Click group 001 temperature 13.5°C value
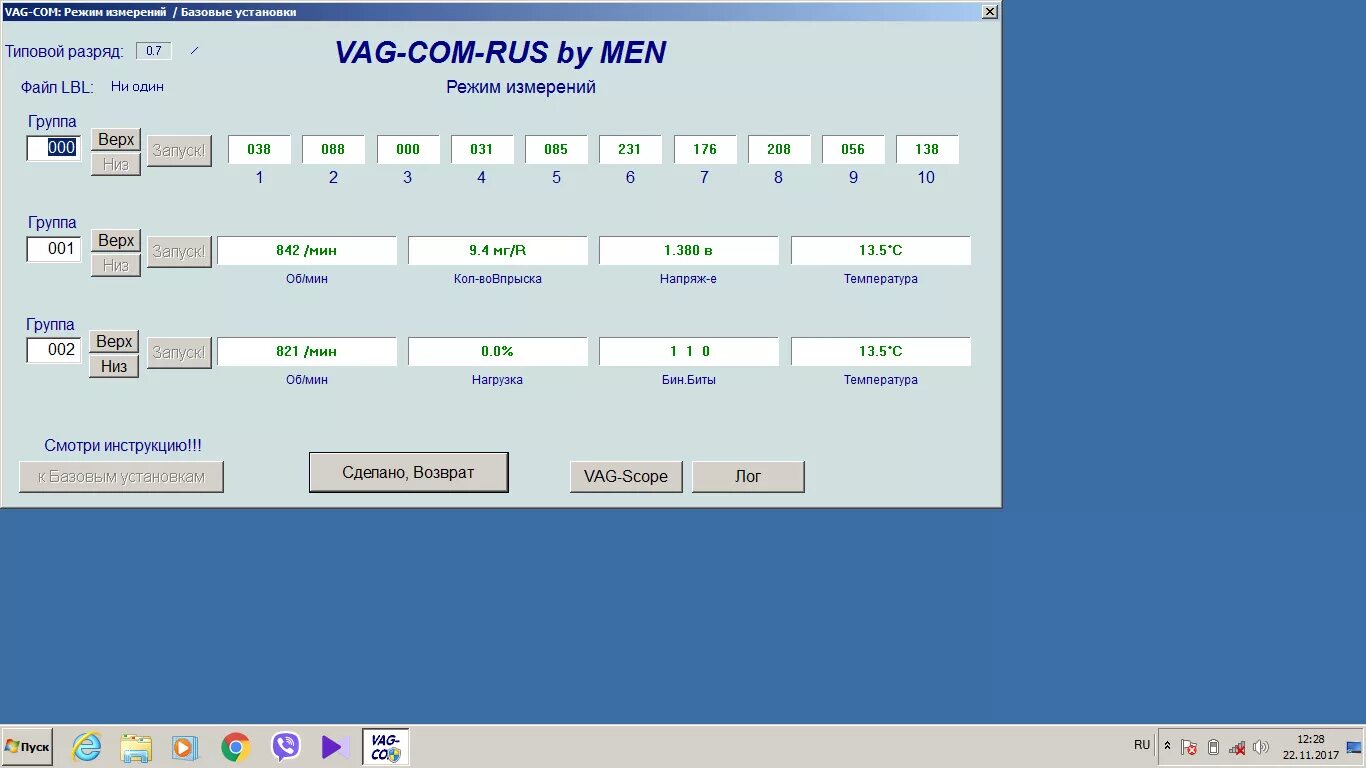 point(881,250)
